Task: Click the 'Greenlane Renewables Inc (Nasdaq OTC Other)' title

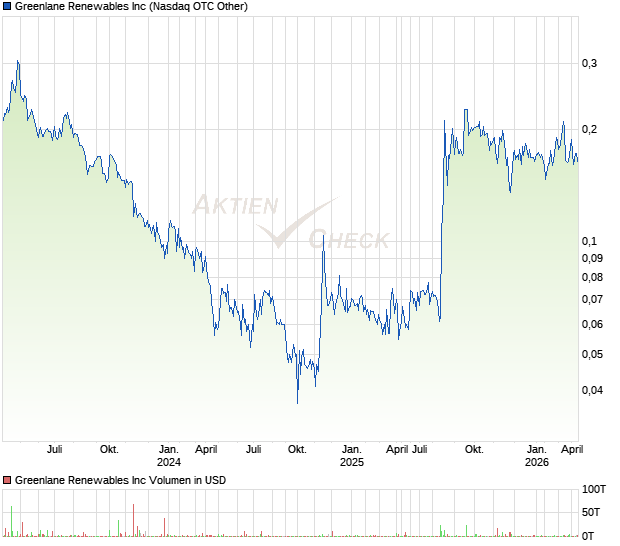Action: click(x=131, y=6)
